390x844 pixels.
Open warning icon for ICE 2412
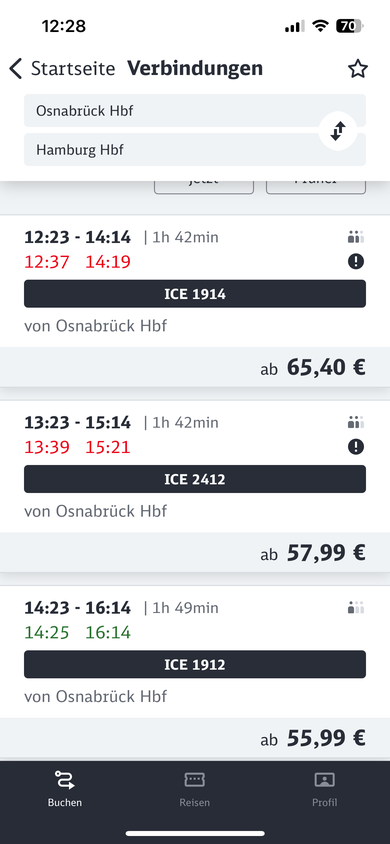[356, 447]
